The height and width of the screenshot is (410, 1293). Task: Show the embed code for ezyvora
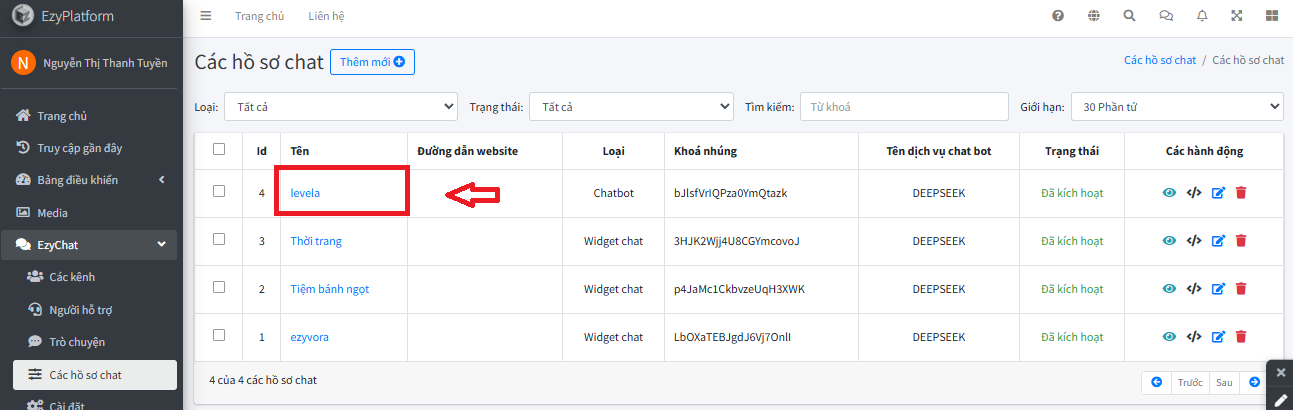(1194, 337)
